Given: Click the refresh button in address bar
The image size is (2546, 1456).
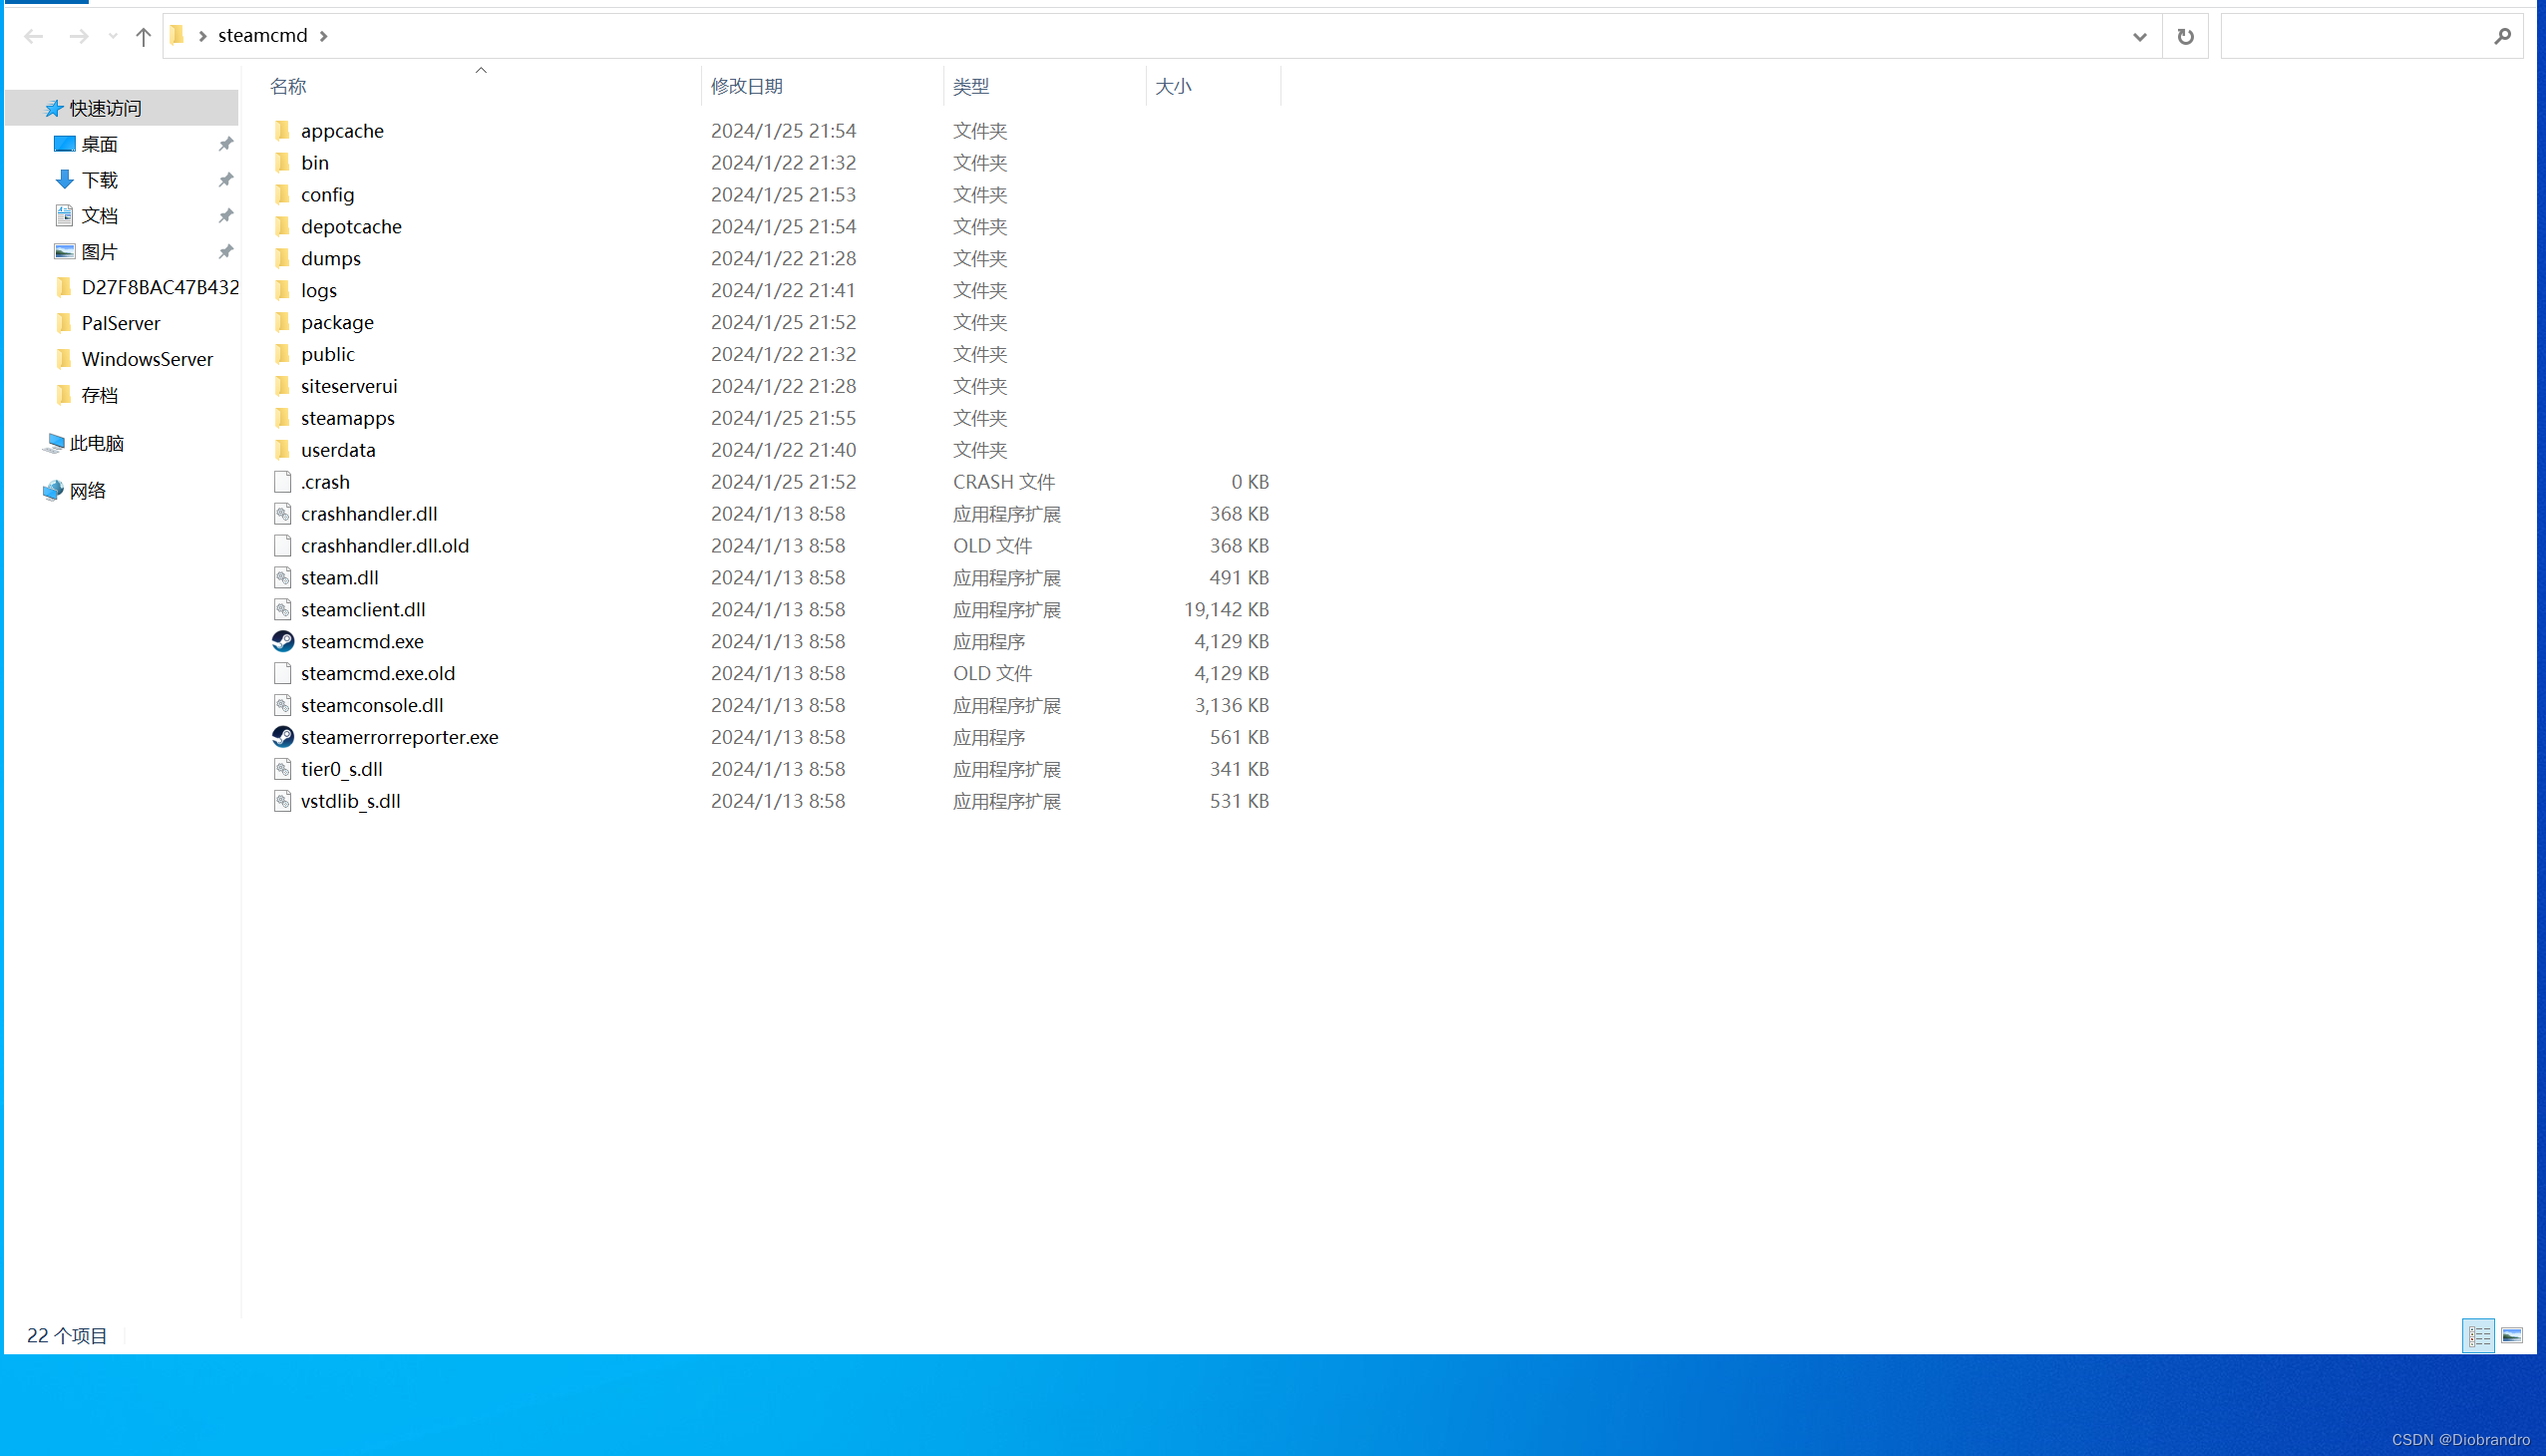Looking at the screenshot, I should [2185, 36].
